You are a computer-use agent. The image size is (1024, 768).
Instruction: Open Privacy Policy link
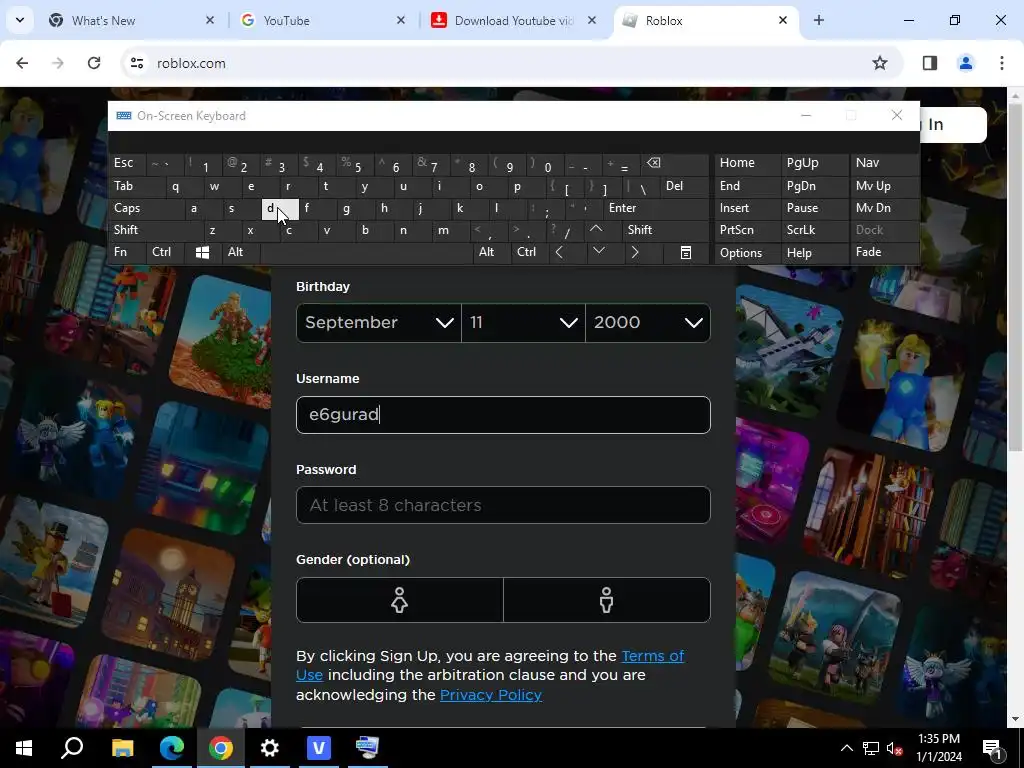490,695
